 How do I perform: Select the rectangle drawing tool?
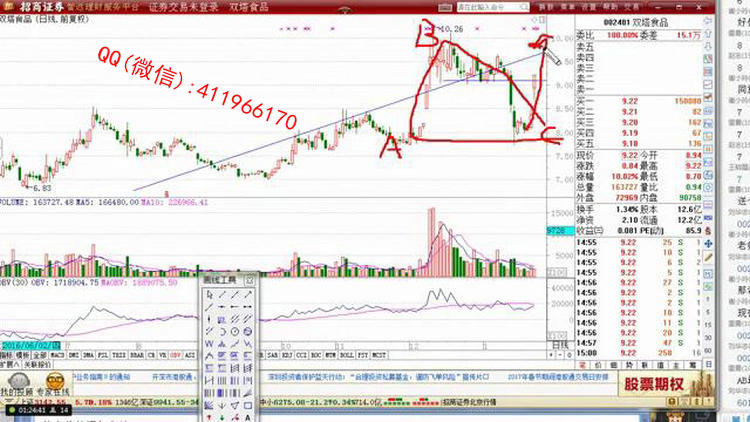(x=247, y=405)
